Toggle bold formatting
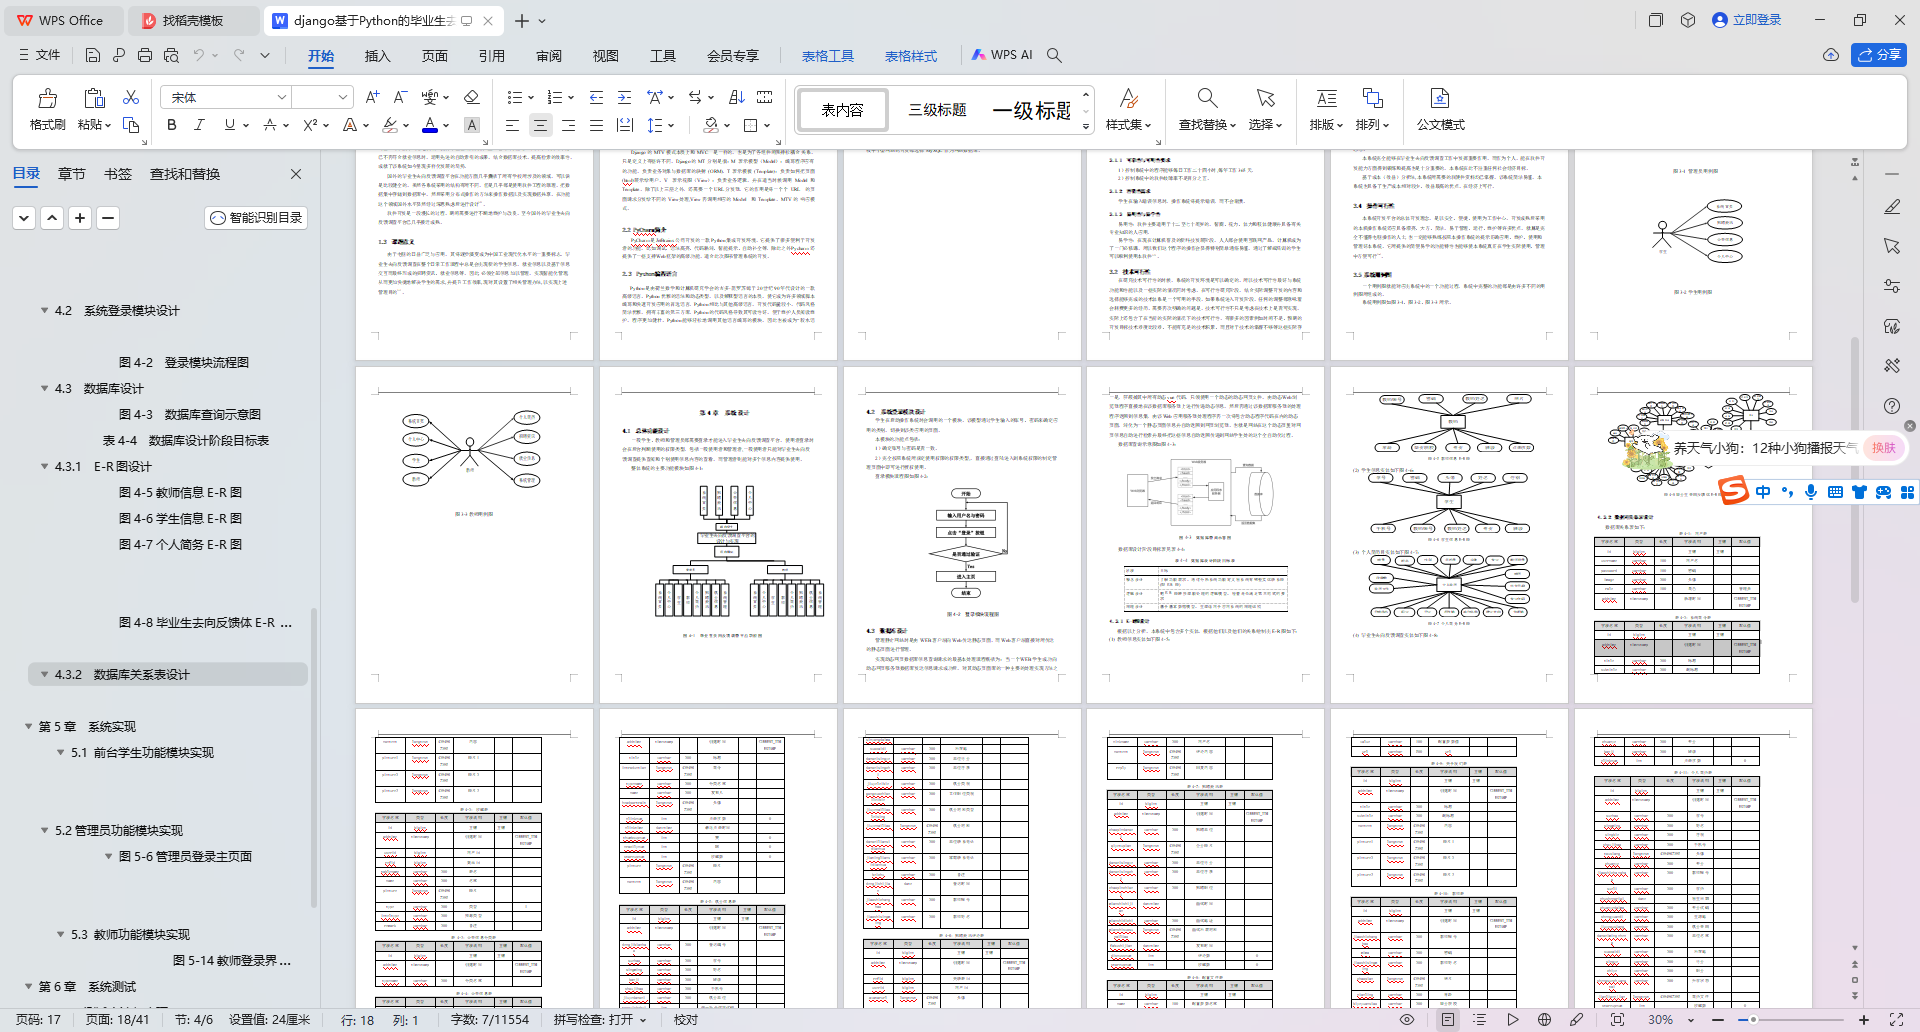The image size is (1920, 1032). (172, 125)
